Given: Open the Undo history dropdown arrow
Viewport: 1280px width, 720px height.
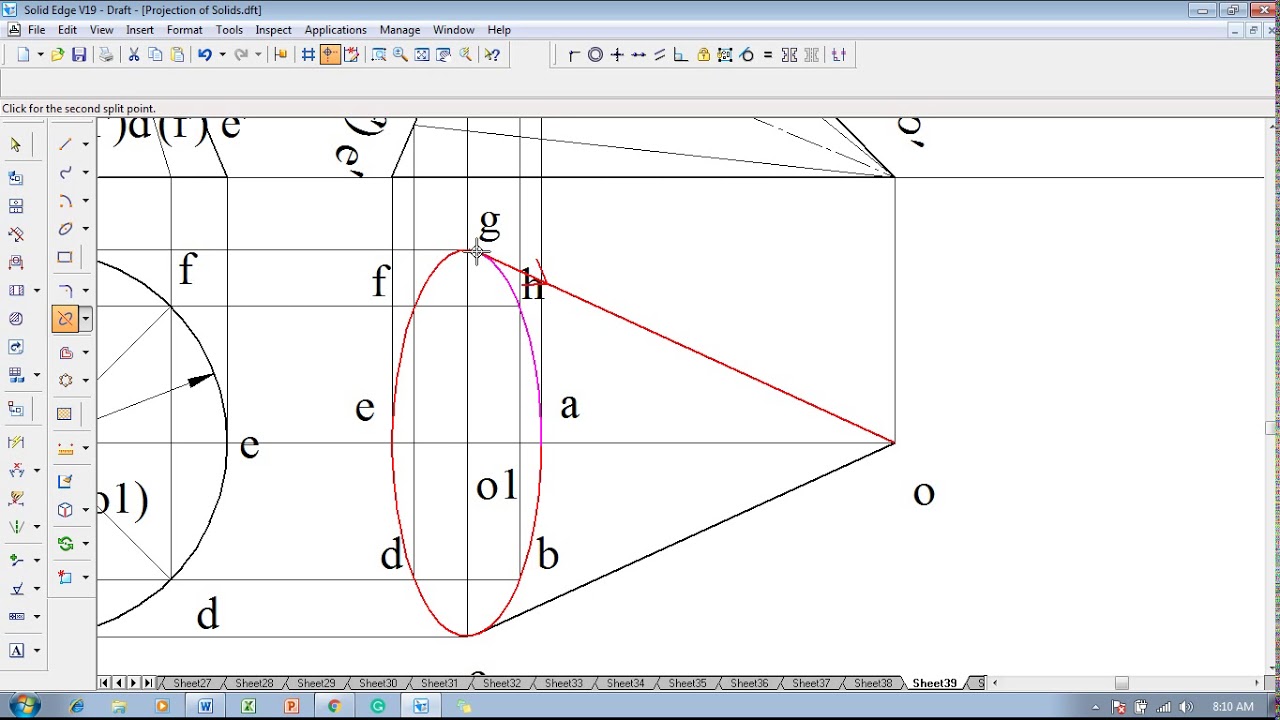Looking at the screenshot, I should pos(222,55).
